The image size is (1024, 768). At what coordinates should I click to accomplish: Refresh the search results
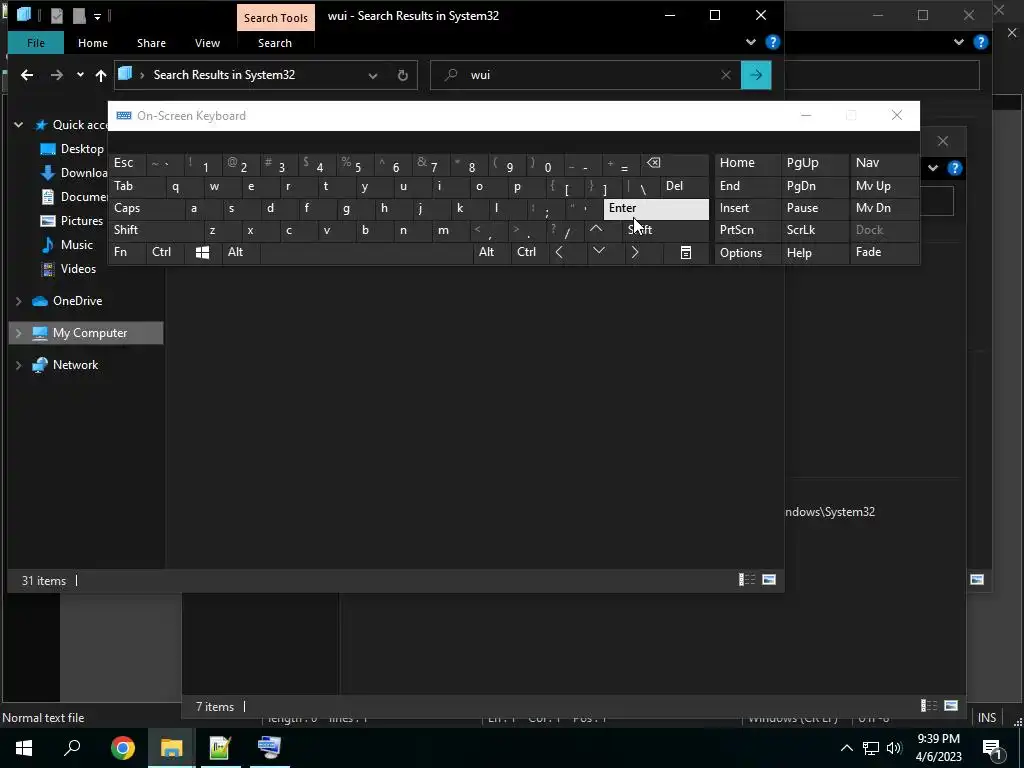403,76
